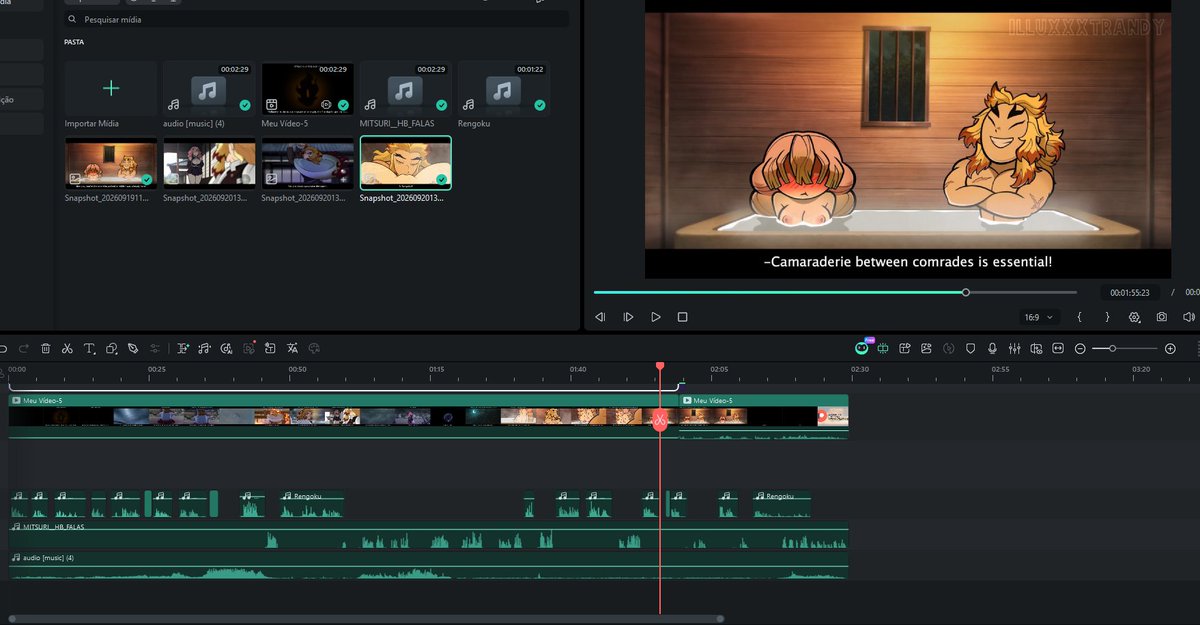
Task: Open the AI Copilot assistant icon
Action: click(x=862, y=348)
